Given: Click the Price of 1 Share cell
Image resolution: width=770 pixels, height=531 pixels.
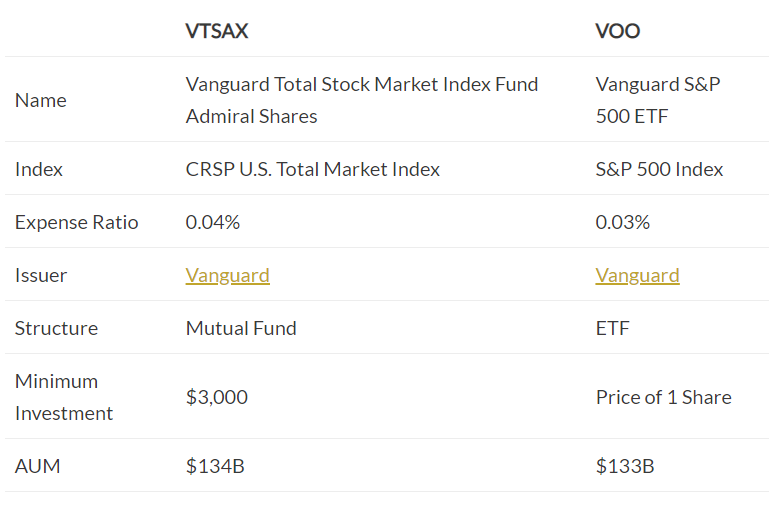Looking at the screenshot, I should click(x=663, y=397).
